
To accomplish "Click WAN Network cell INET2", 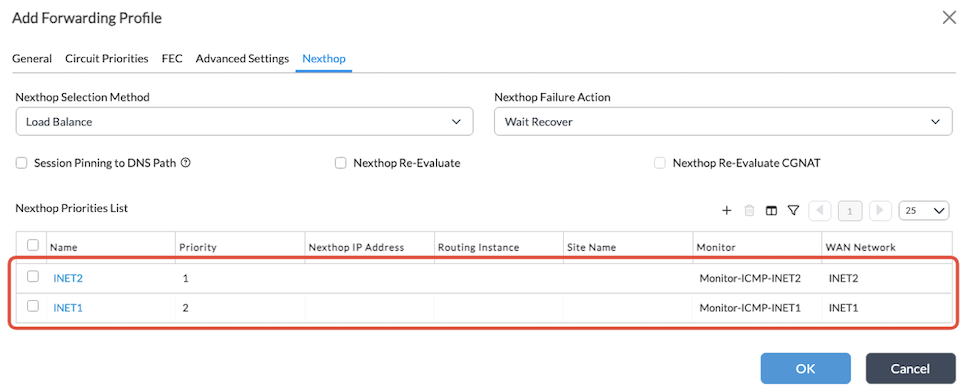I will point(843,278).
